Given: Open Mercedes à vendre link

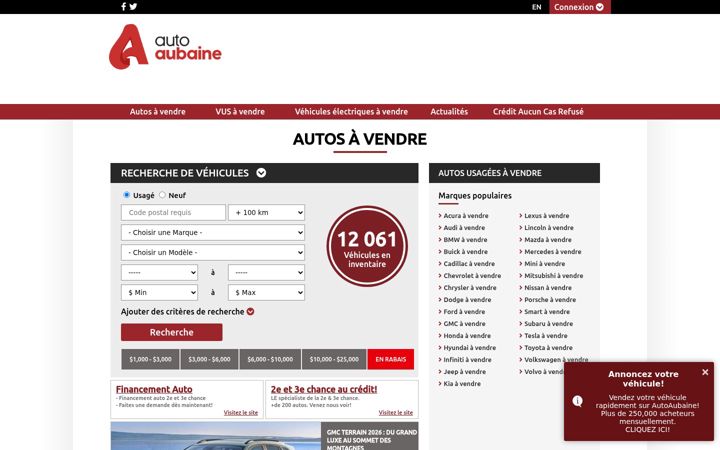Looking at the screenshot, I should click(x=552, y=252).
